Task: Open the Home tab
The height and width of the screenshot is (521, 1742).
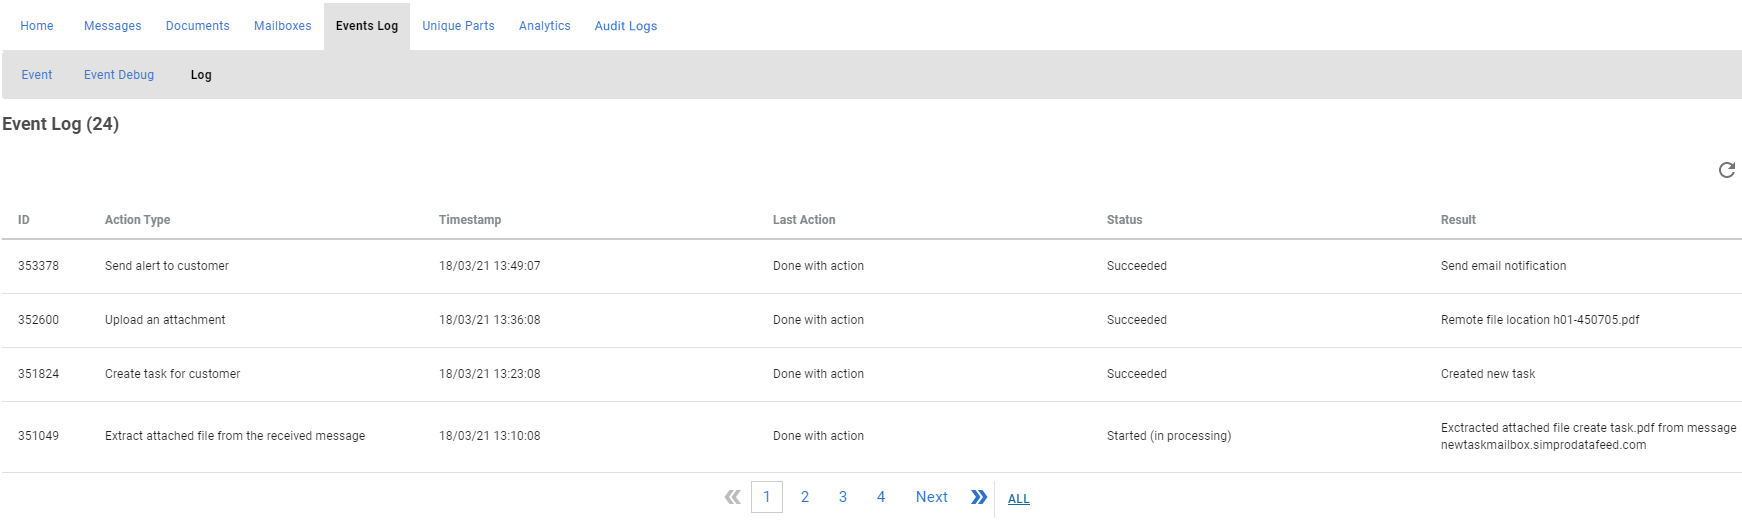Action: pyautogui.click(x=37, y=26)
